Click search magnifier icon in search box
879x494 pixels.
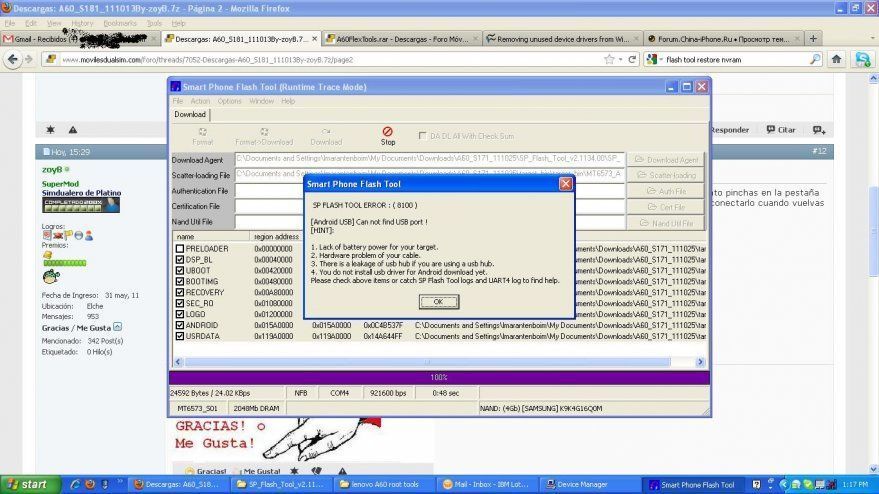coord(815,59)
